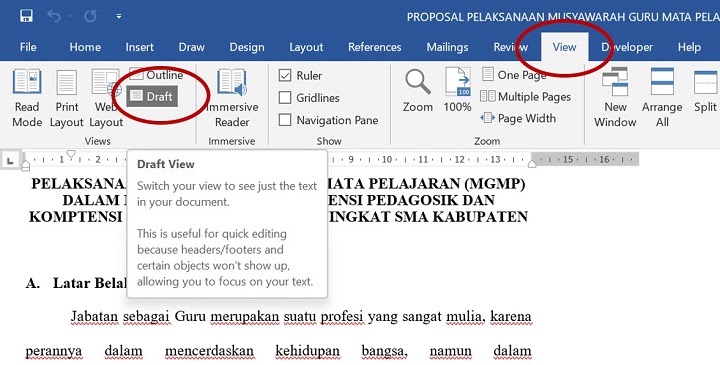Image resolution: width=720 pixels, height=365 pixels.
Task: Enable the Navigation Pane checkbox
Action: (x=285, y=120)
